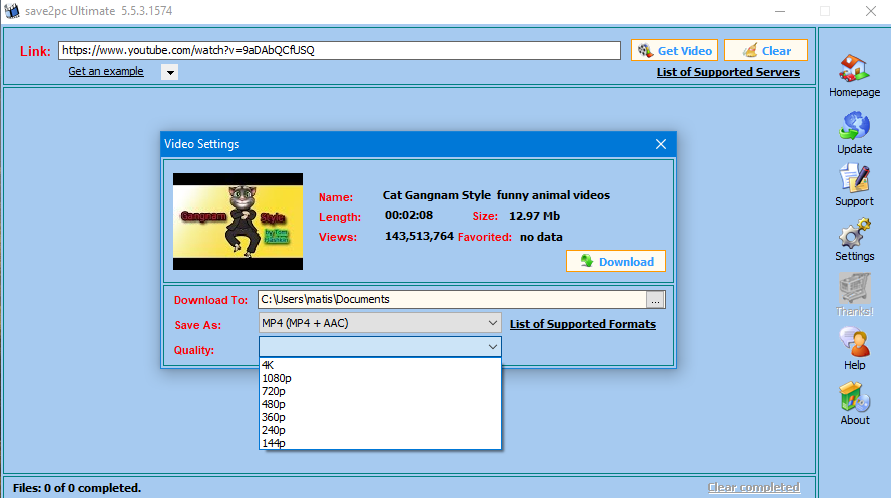Screen dimensions: 891x498
Task: Select 144p quality option
Action: click(x=380, y=443)
